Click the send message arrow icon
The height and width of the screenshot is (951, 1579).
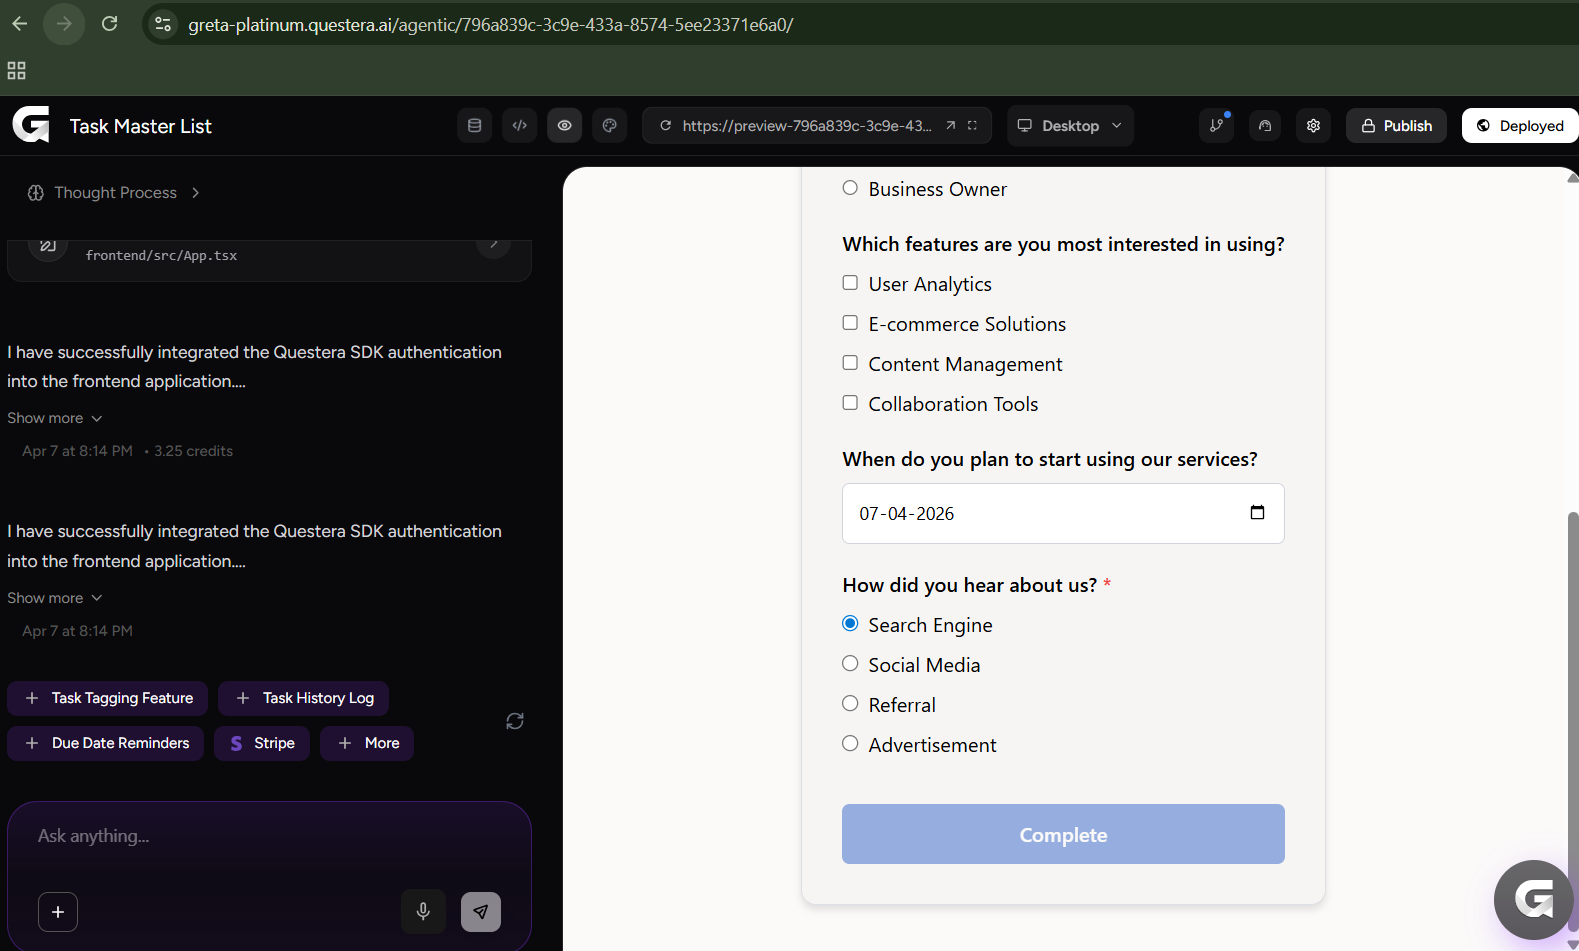coord(481,912)
